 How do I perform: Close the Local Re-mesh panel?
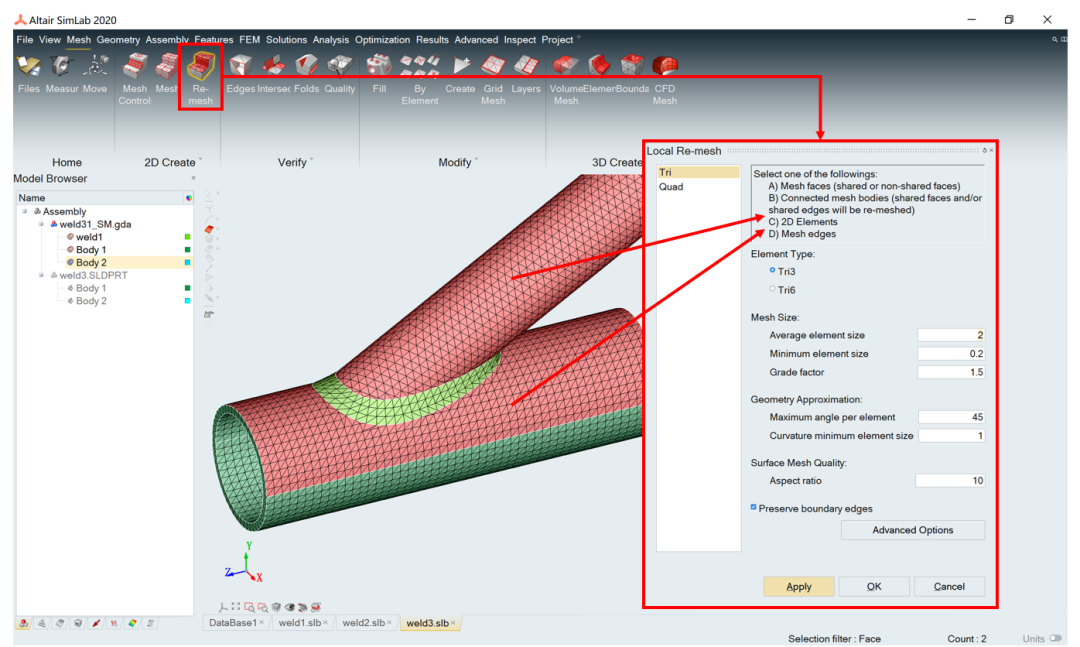pos(991,150)
